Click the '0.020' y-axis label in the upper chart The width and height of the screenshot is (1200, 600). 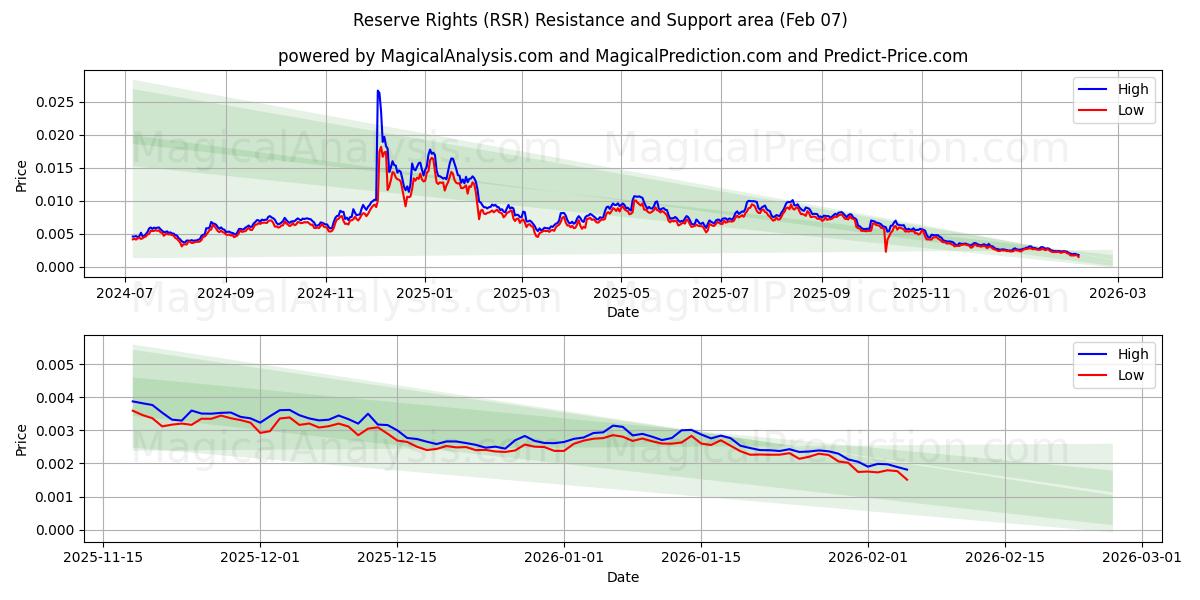[57, 135]
